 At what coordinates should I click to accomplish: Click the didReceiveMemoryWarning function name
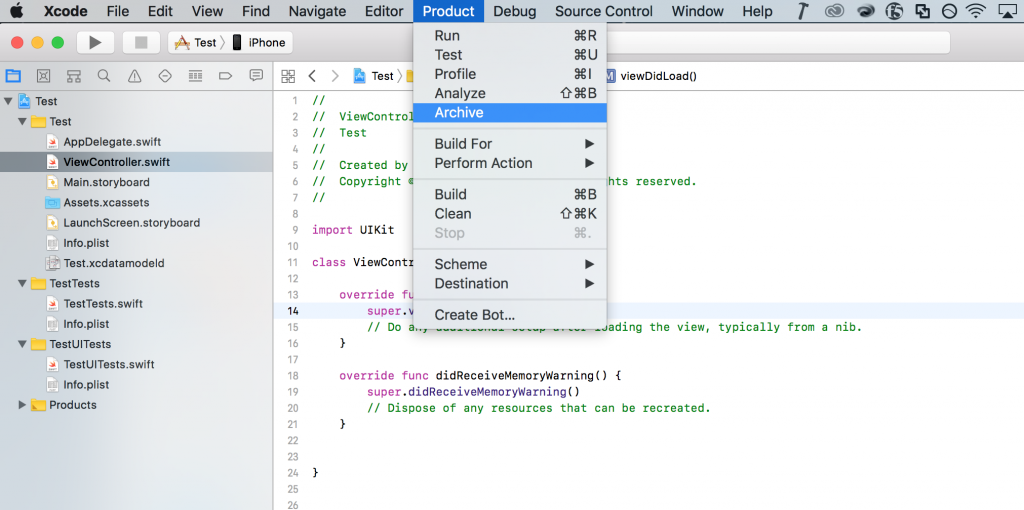(522, 375)
